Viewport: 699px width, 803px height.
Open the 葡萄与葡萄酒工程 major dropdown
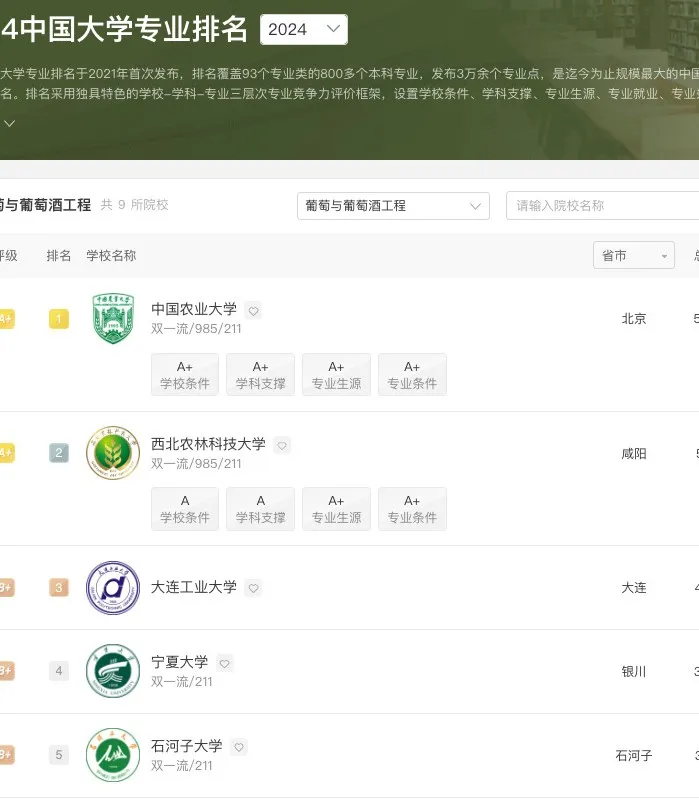pyautogui.click(x=393, y=206)
